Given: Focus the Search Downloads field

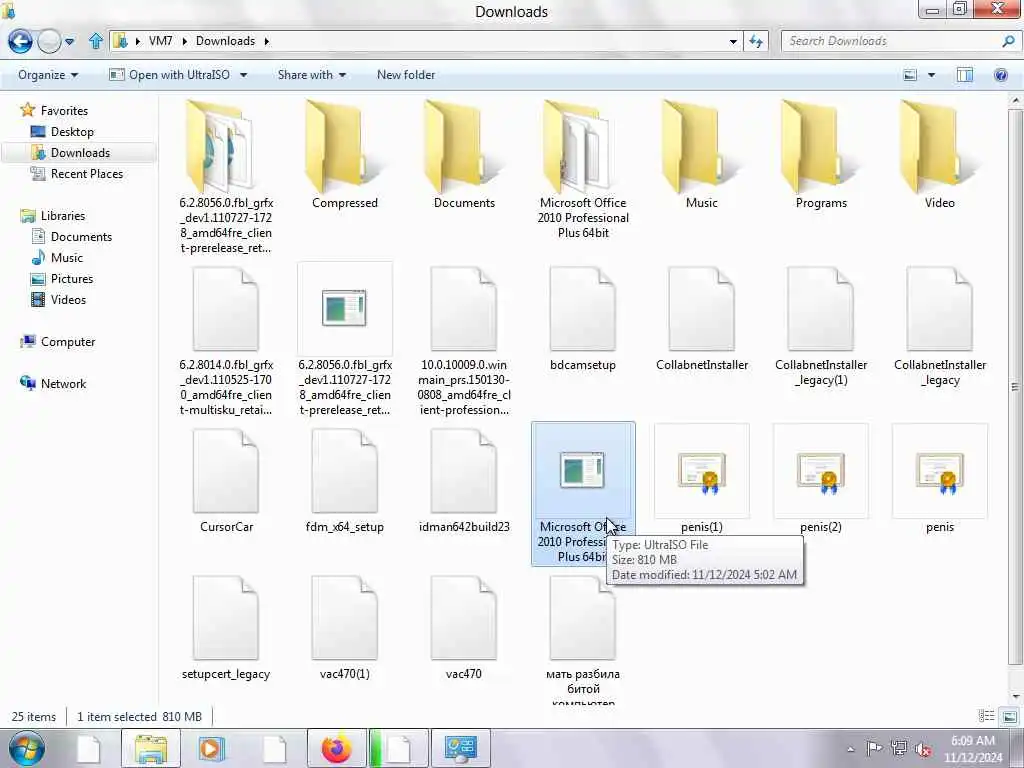Looking at the screenshot, I should (891, 41).
